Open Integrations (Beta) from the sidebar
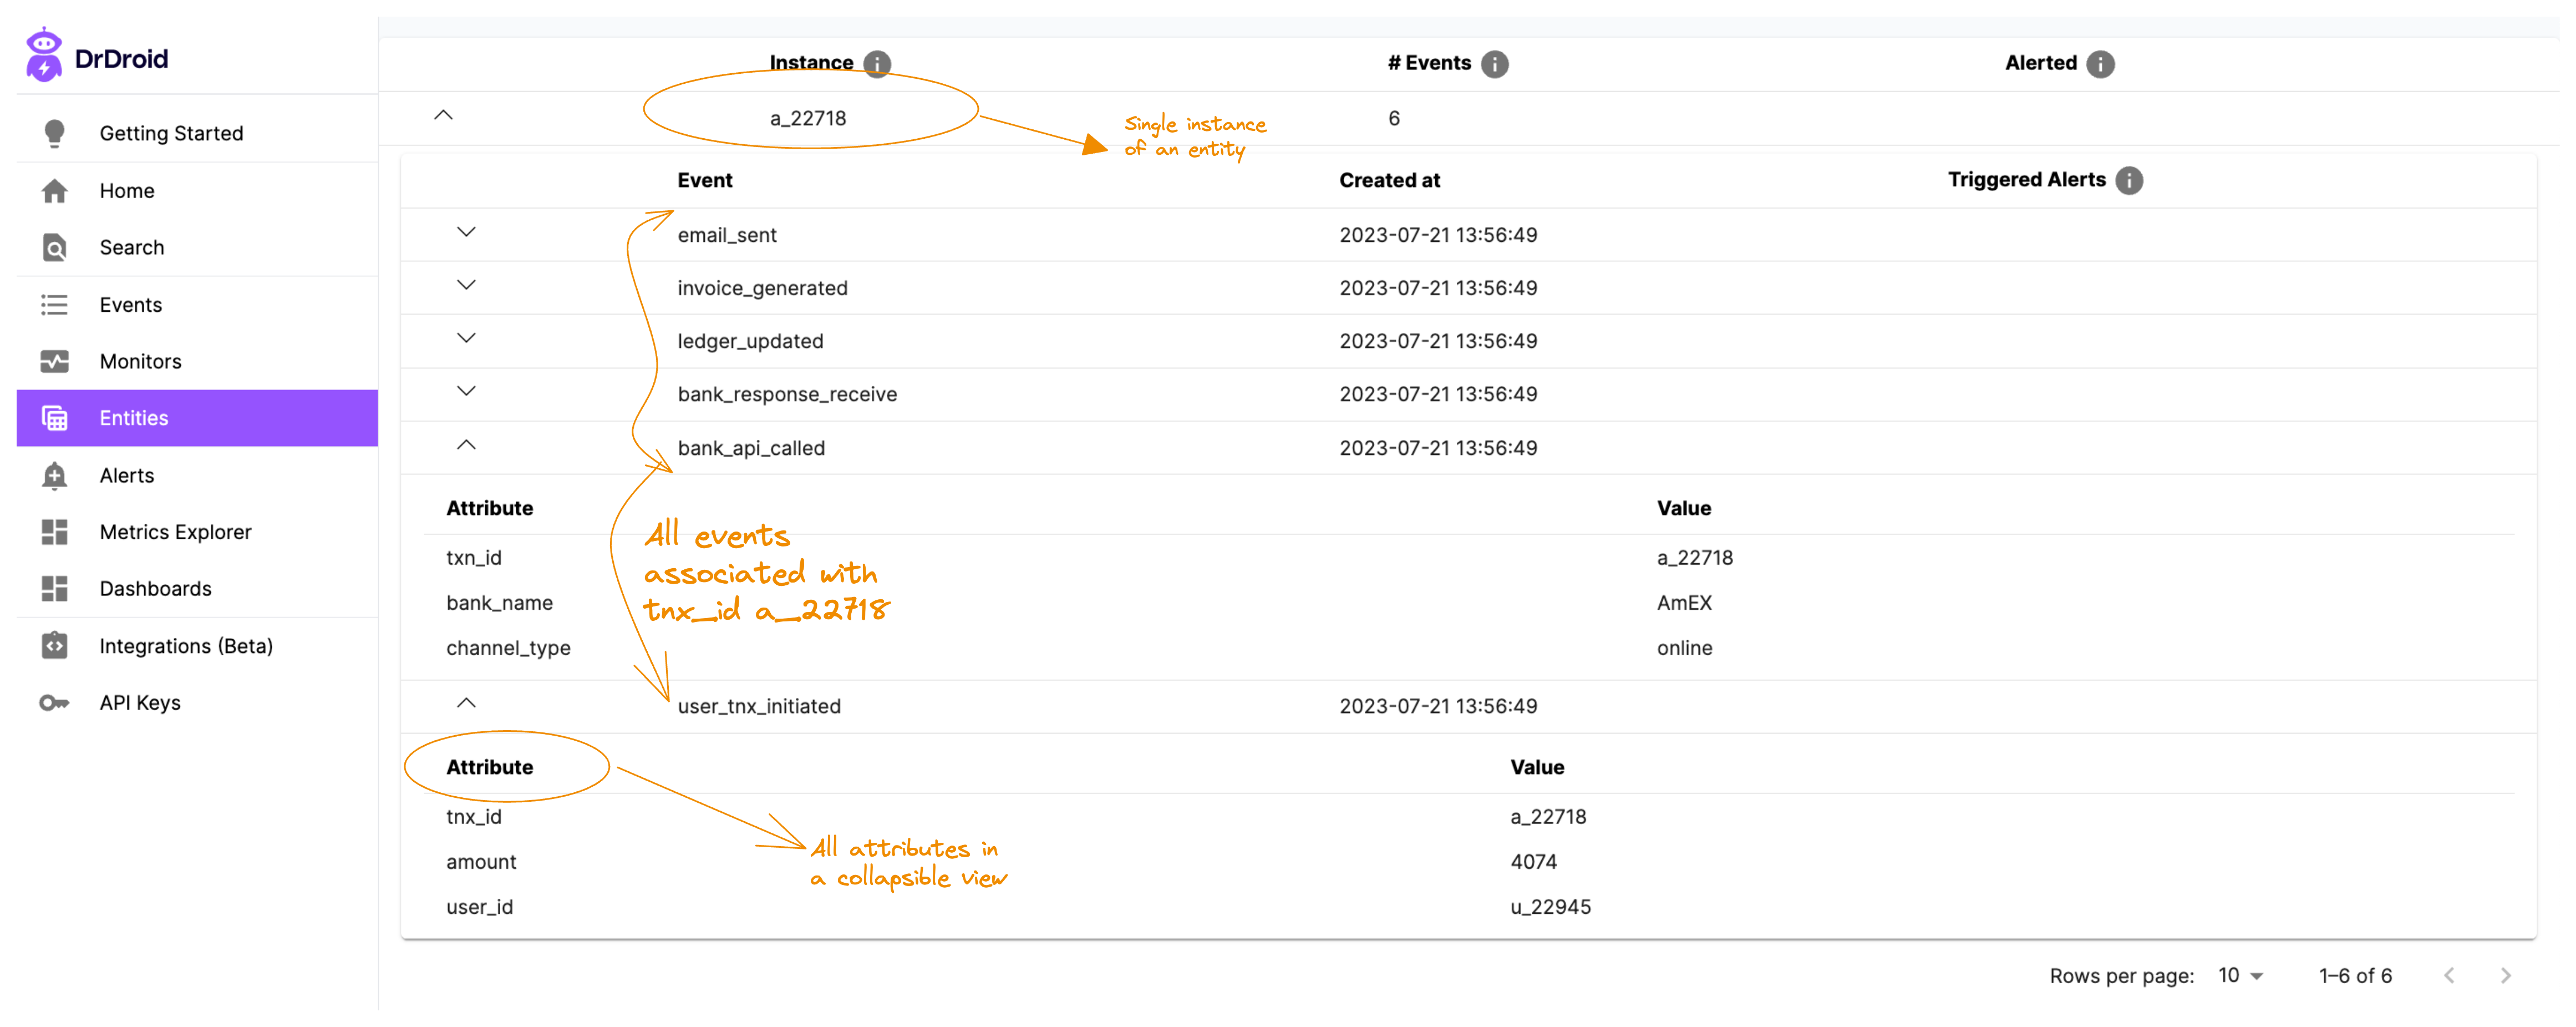 pyautogui.click(x=186, y=646)
